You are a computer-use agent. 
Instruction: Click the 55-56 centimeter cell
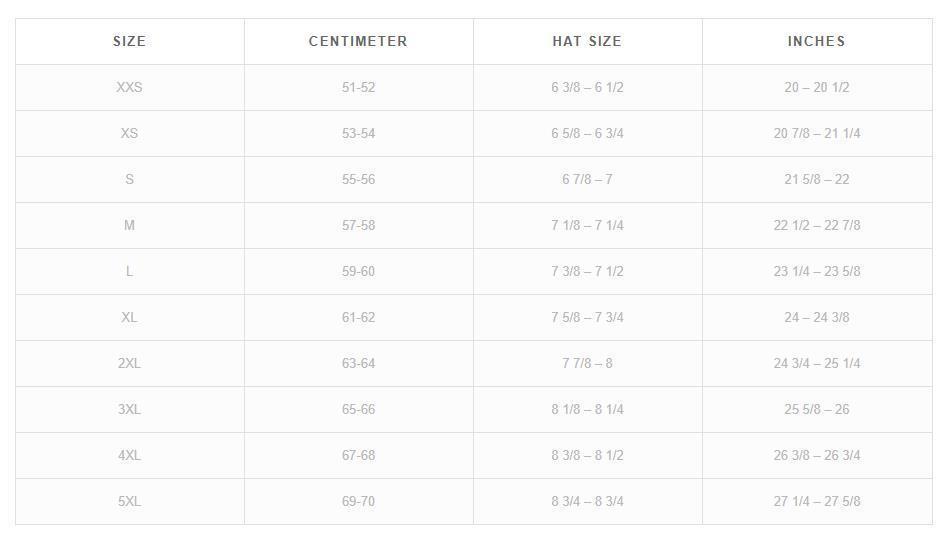[x=358, y=179]
